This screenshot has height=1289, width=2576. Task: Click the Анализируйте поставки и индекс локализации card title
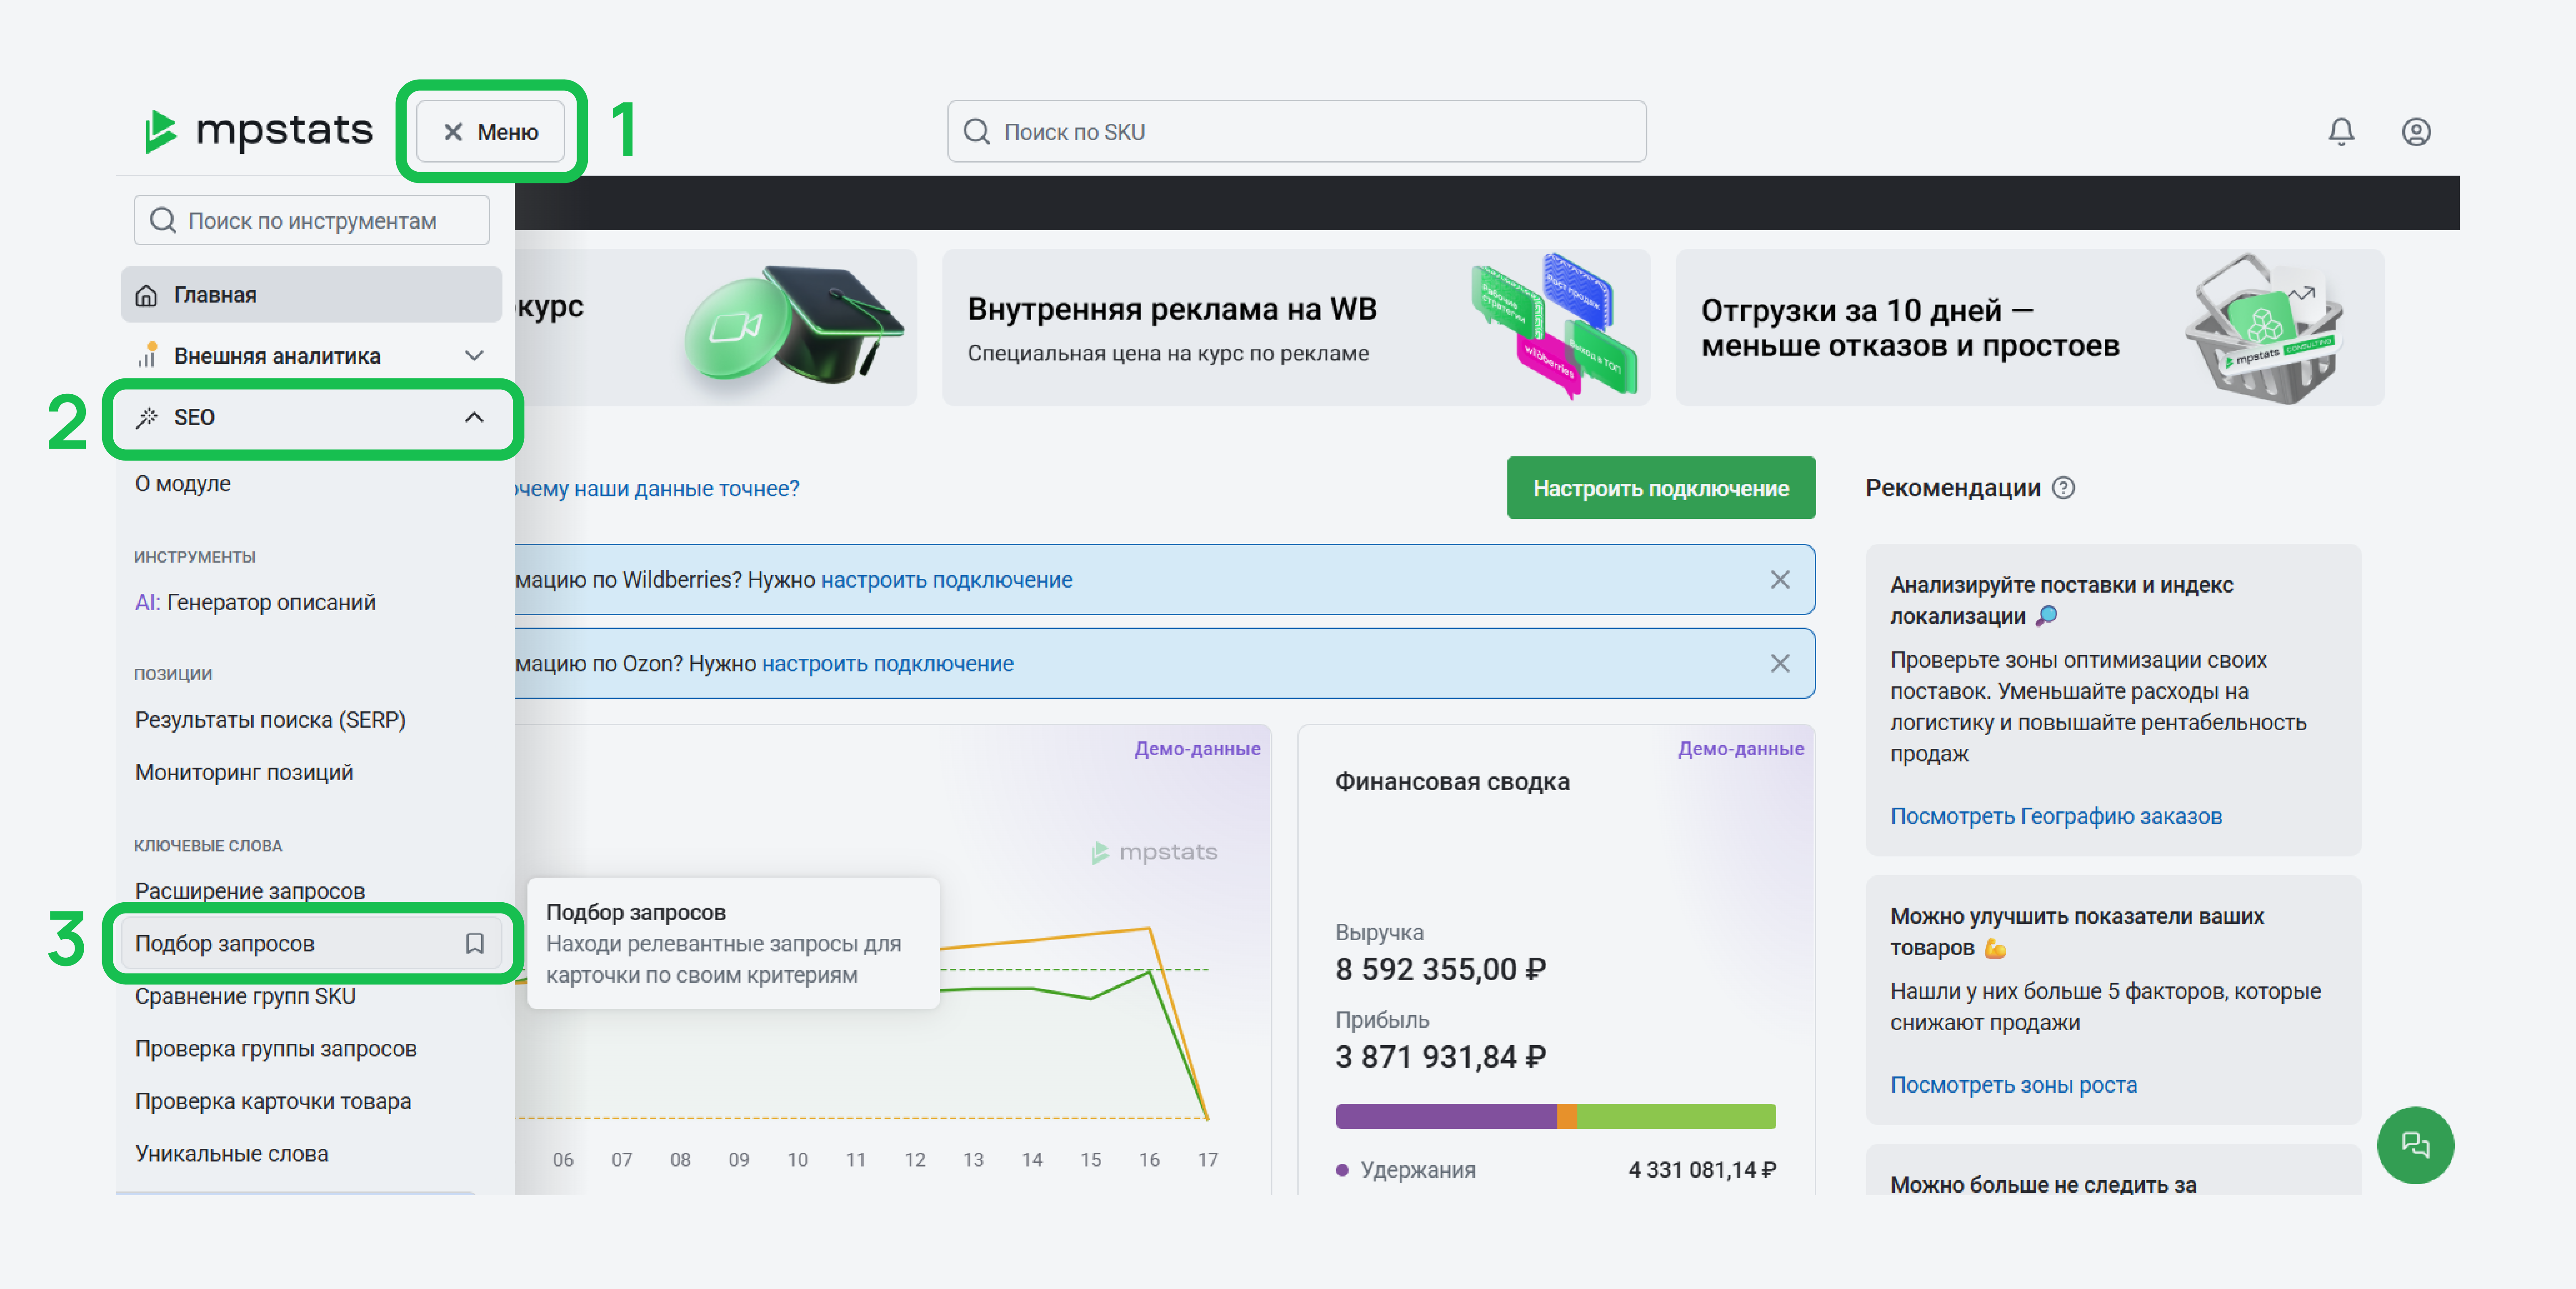[x=2061, y=600]
